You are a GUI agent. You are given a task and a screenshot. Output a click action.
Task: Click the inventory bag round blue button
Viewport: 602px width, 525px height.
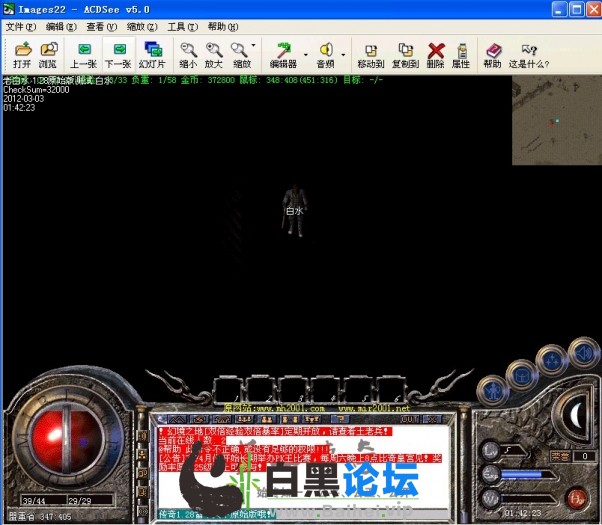coord(522,374)
